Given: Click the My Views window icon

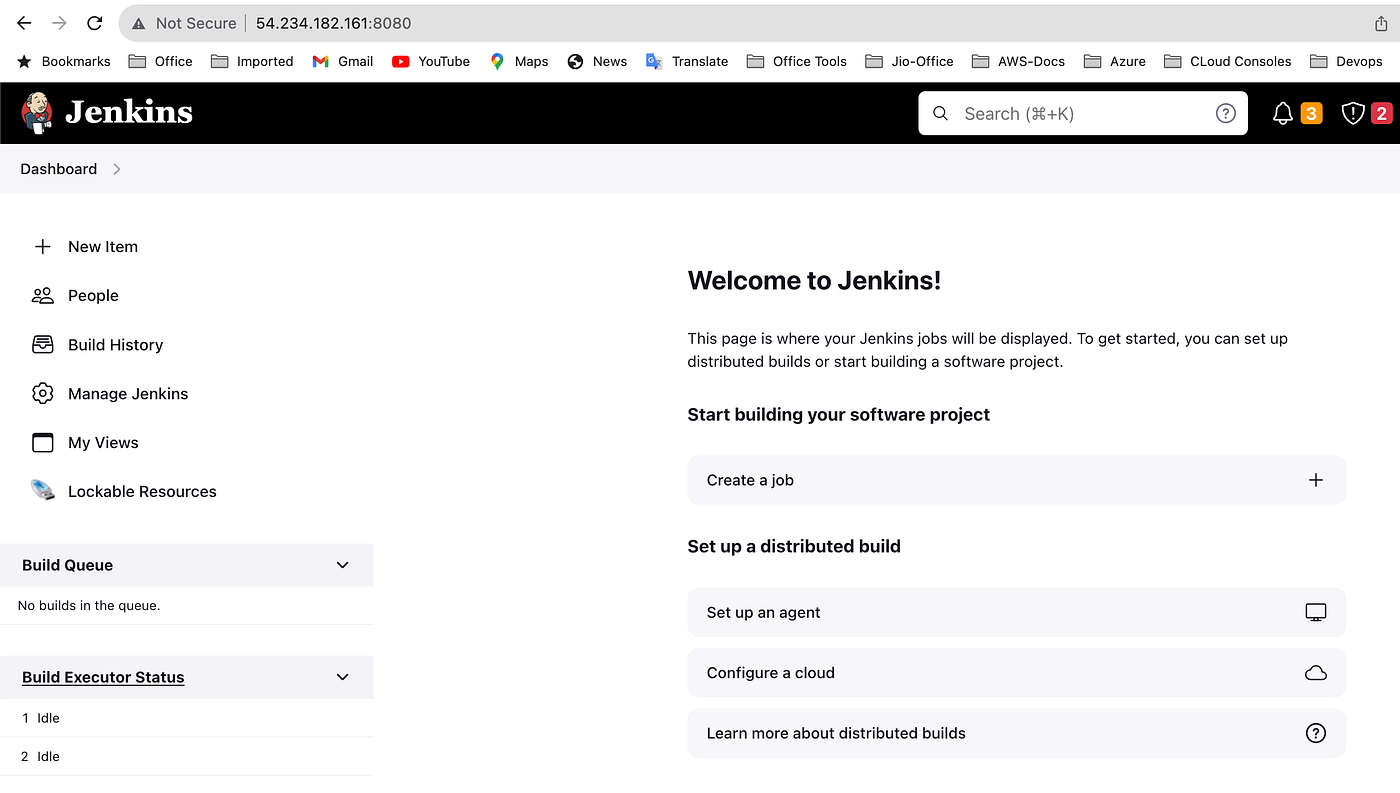Looking at the screenshot, I should [42, 442].
